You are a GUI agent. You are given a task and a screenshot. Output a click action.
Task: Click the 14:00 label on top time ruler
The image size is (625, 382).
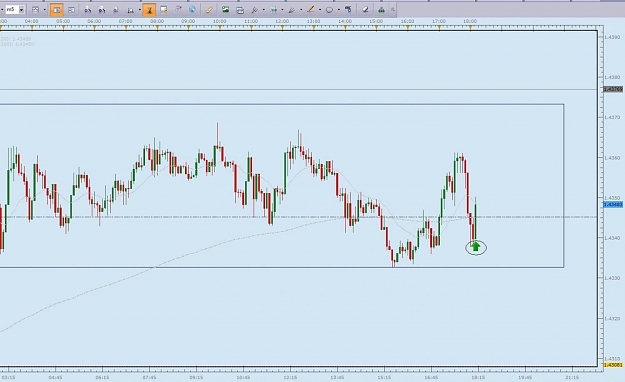(345, 21)
